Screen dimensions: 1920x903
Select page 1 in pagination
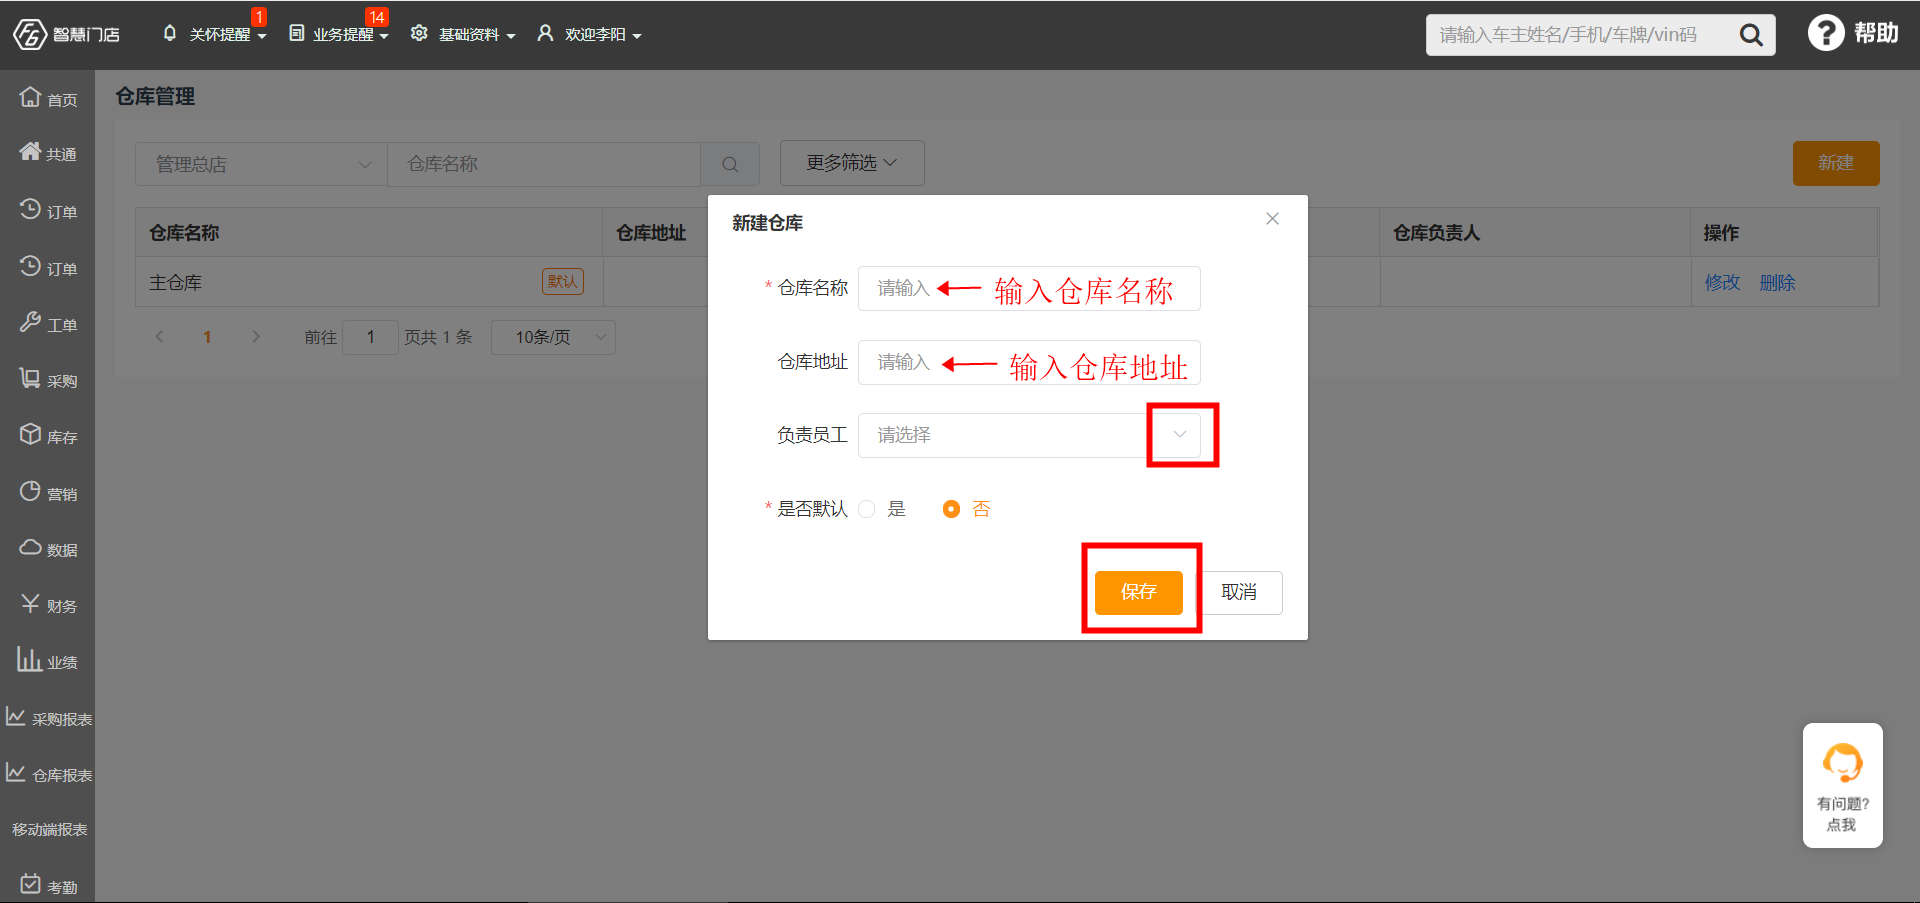[207, 337]
